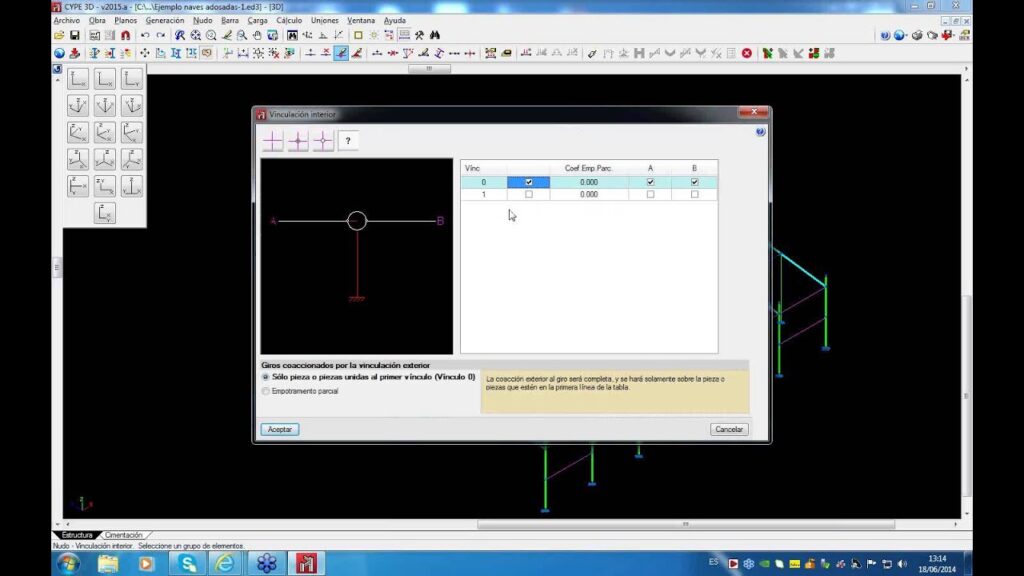Screen dimensions: 1024x576
Task: Select the pan hand tool in toolbar
Action: pos(257,35)
